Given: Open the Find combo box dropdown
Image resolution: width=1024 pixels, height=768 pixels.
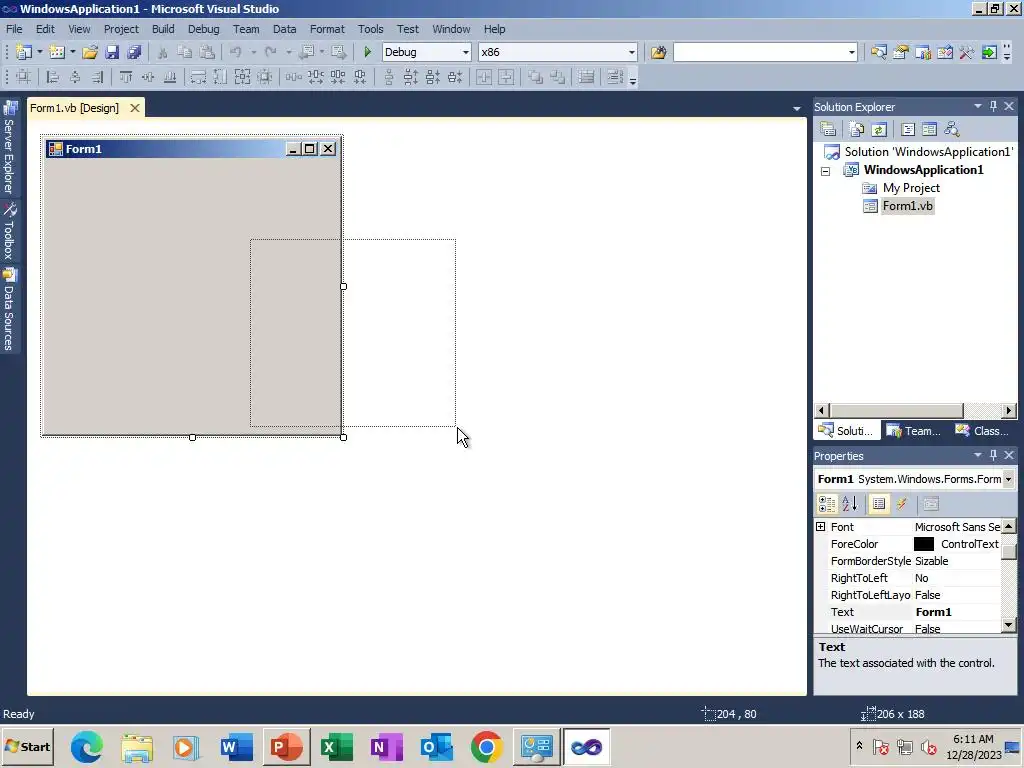Looking at the screenshot, I should click(851, 52).
